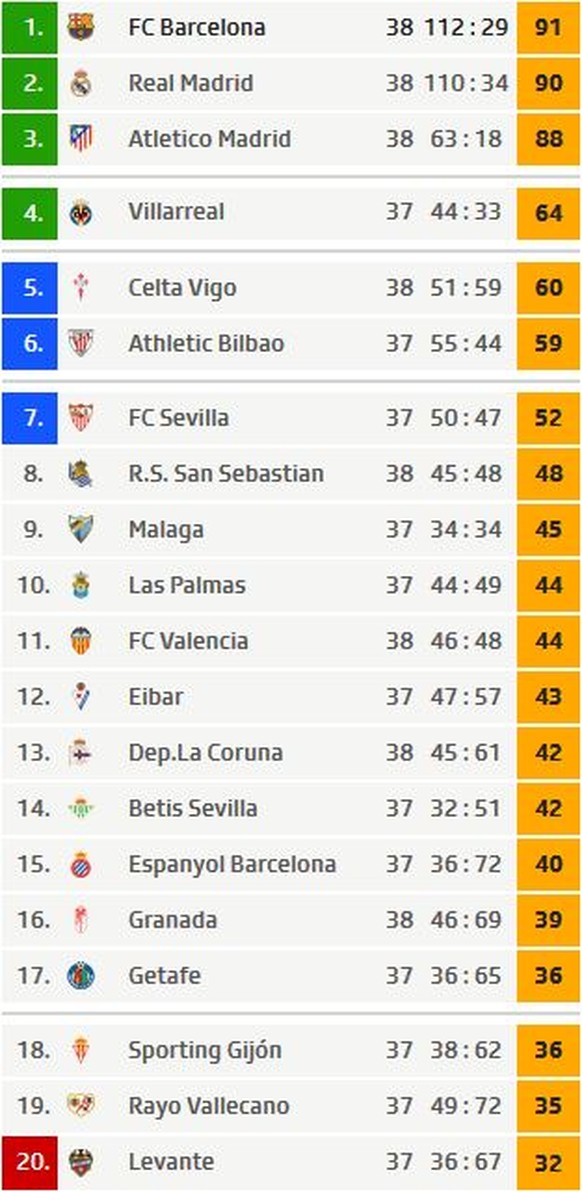Click the Espanyol Barcelona crest icon
Viewport: 582px width, 1192px height.
click(x=81, y=864)
